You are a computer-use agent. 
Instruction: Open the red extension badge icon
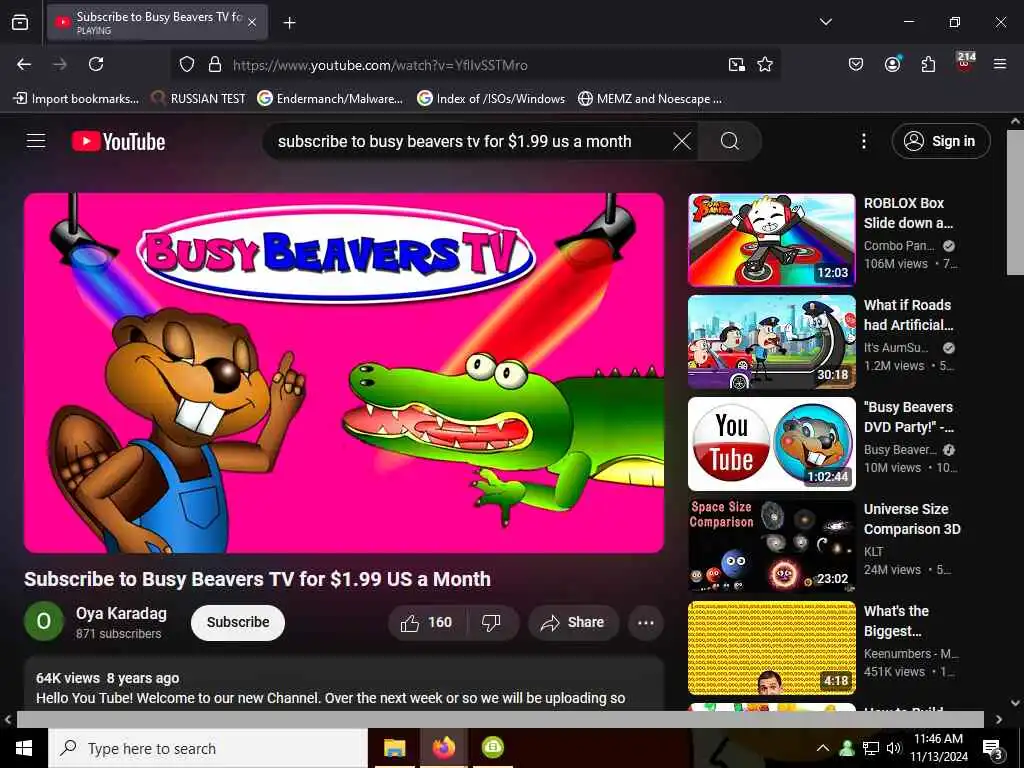tap(965, 62)
